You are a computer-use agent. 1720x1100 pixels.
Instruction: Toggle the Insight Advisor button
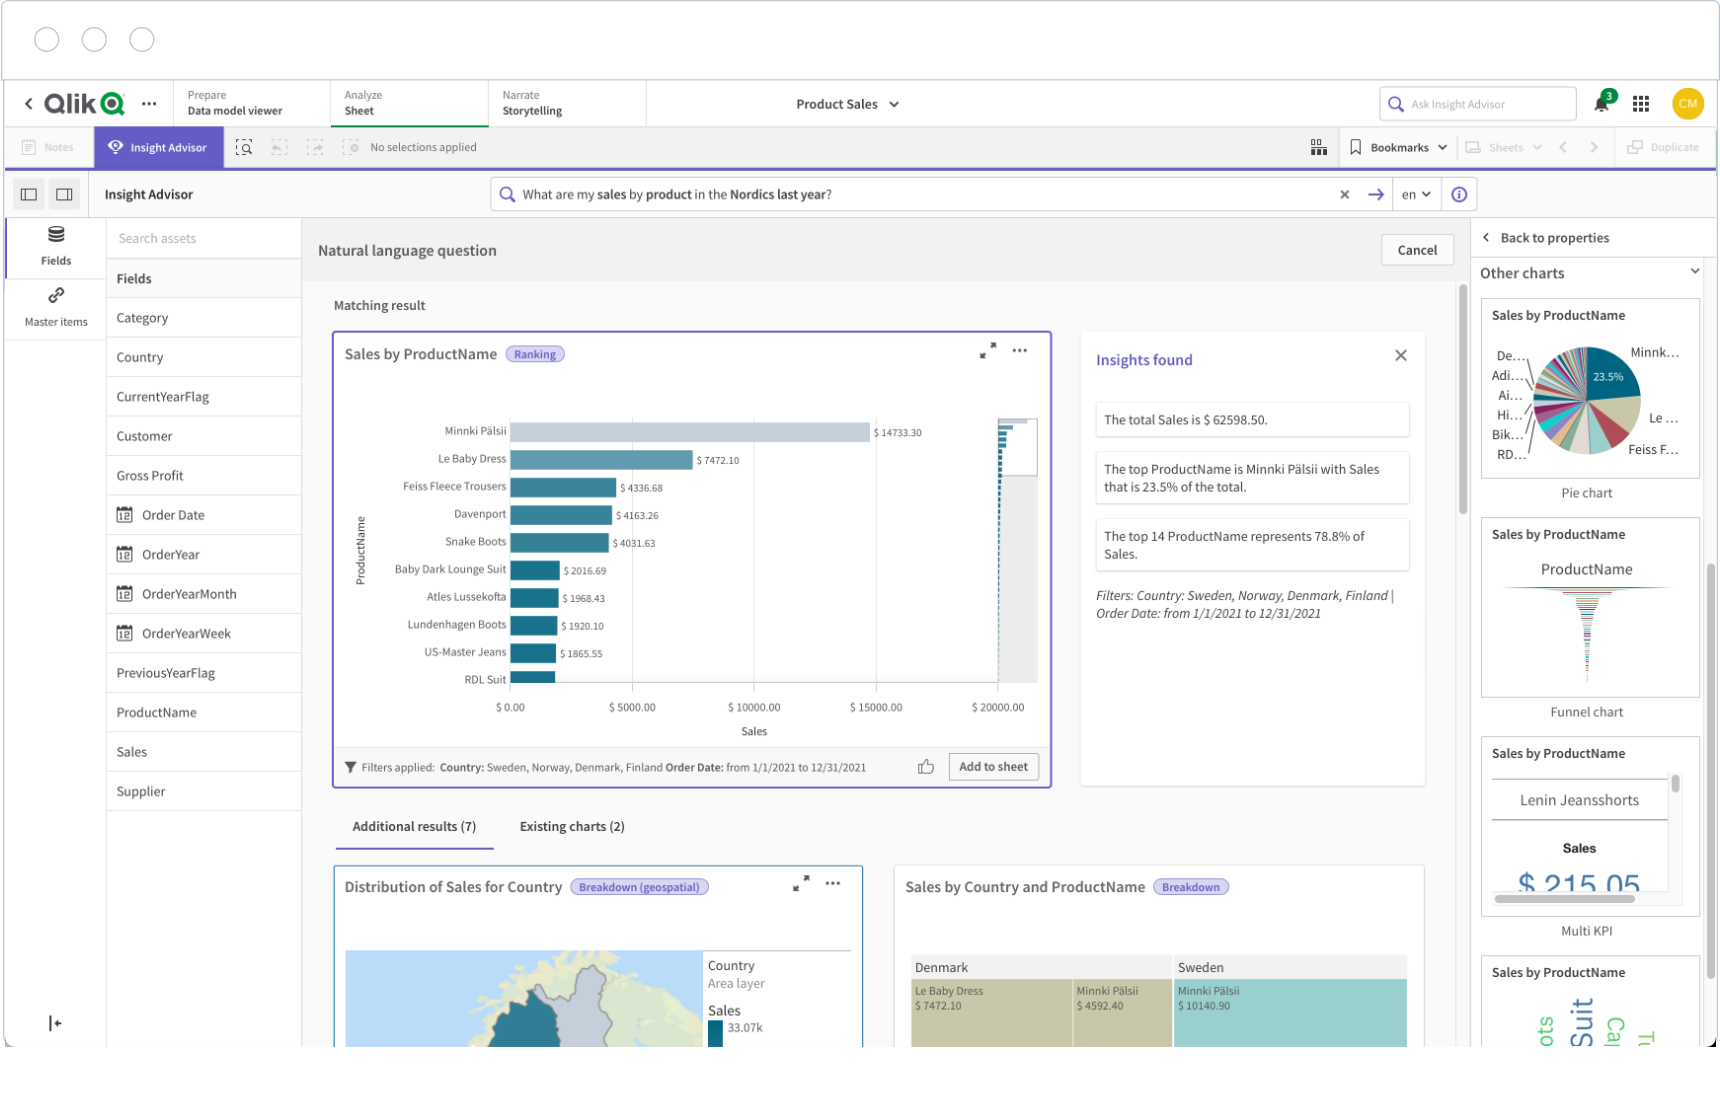tap(158, 148)
